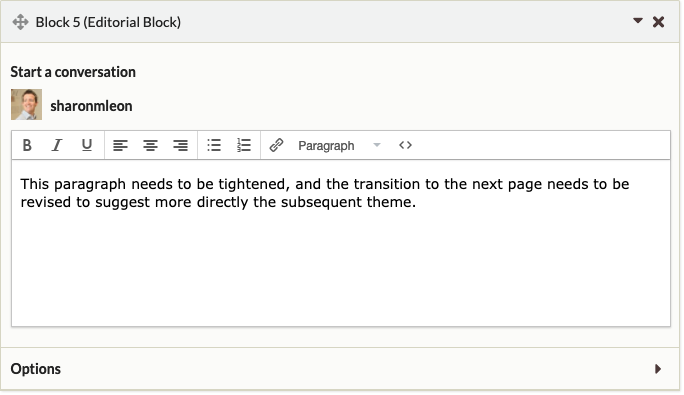
Task: Insert a hyperlink with the link icon
Action: (277, 145)
